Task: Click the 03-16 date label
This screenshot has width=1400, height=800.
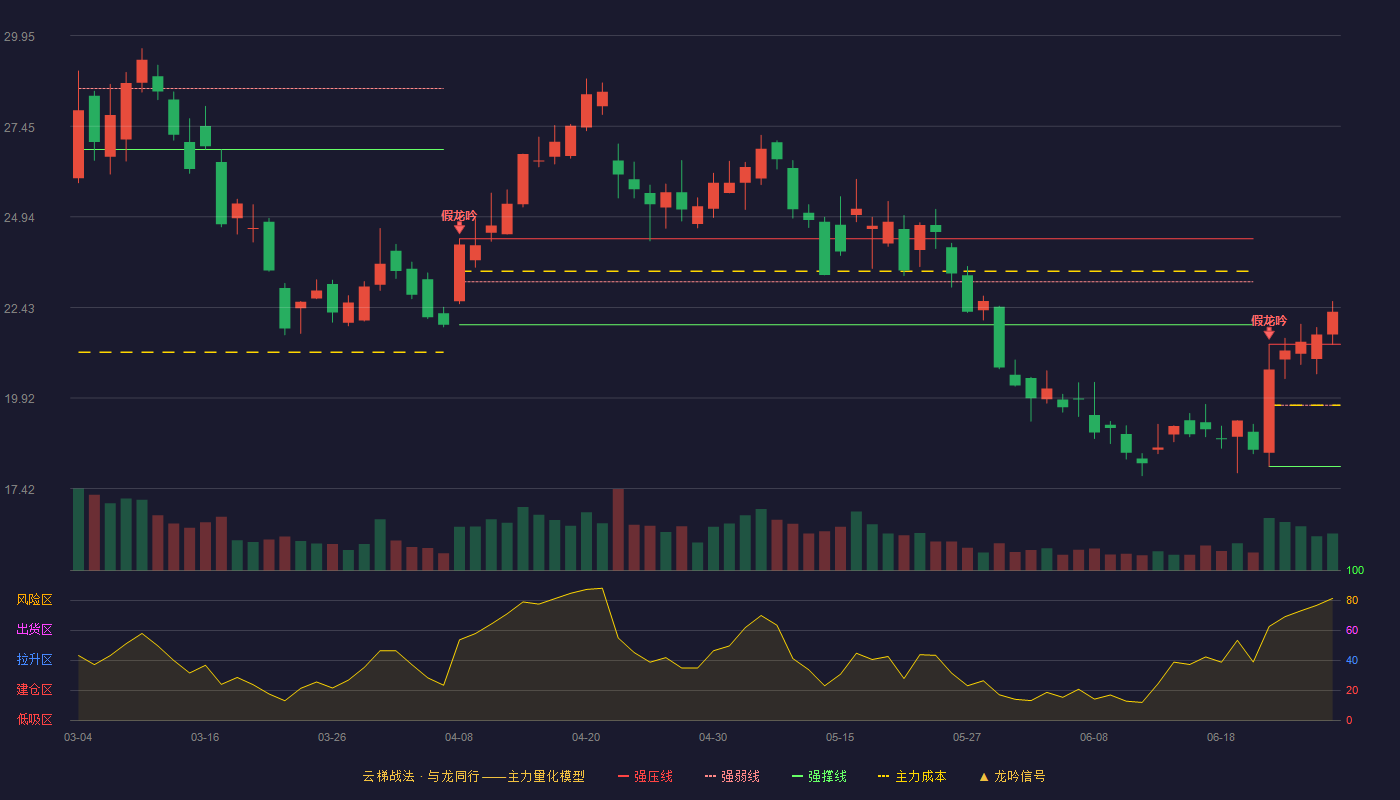Action: (205, 737)
